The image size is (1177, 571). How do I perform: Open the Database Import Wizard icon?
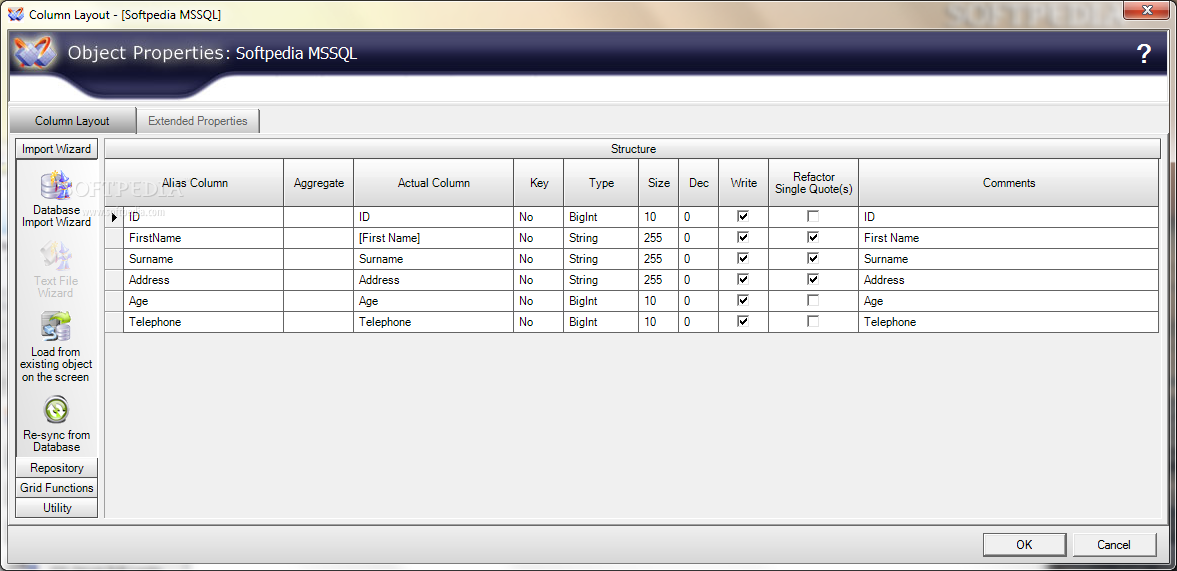pyautogui.click(x=56, y=185)
